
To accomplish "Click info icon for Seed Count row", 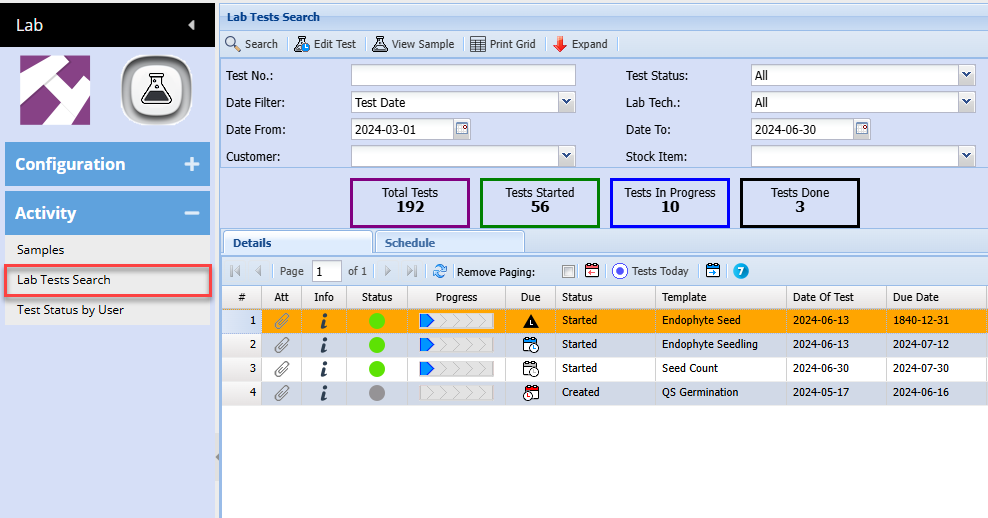I will (324, 368).
